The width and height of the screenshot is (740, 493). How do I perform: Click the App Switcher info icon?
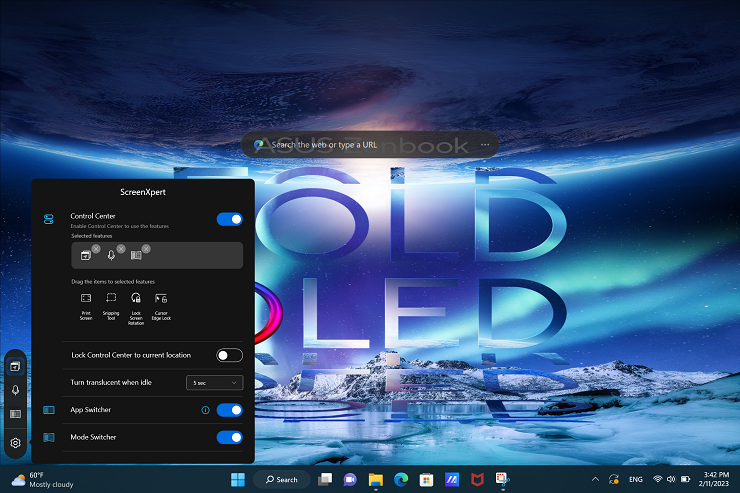(x=205, y=410)
